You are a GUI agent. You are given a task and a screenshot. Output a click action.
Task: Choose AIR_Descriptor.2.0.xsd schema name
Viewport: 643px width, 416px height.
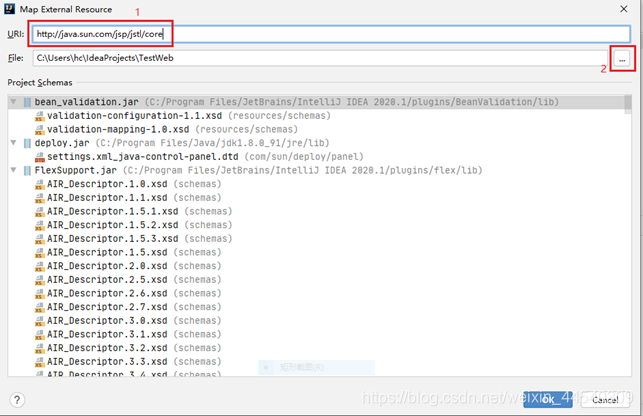pos(107,266)
